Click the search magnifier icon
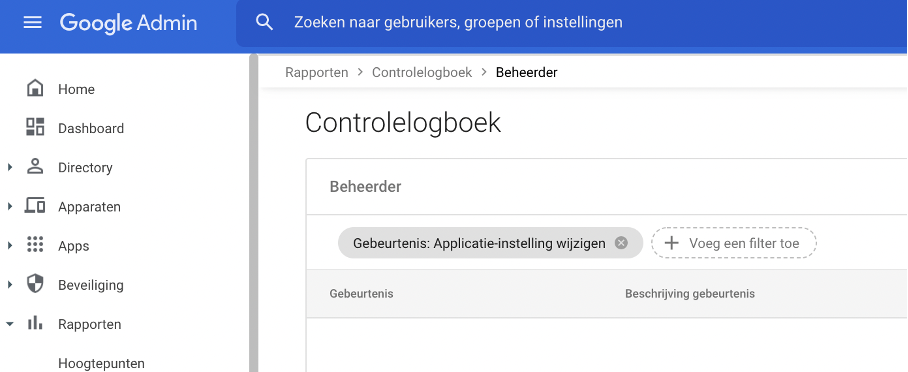The width and height of the screenshot is (908, 372). click(x=264, y=23)
